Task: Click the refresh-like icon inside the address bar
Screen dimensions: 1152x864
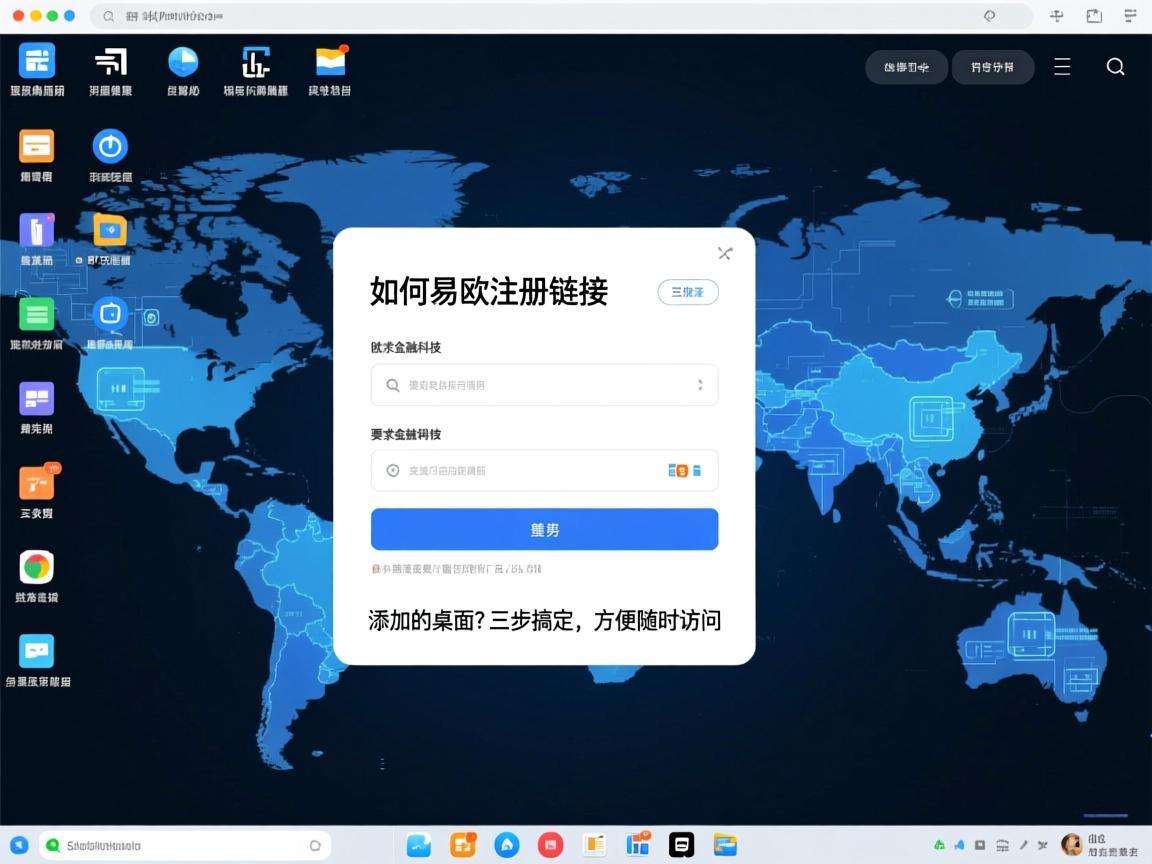Action: (990, 15)
